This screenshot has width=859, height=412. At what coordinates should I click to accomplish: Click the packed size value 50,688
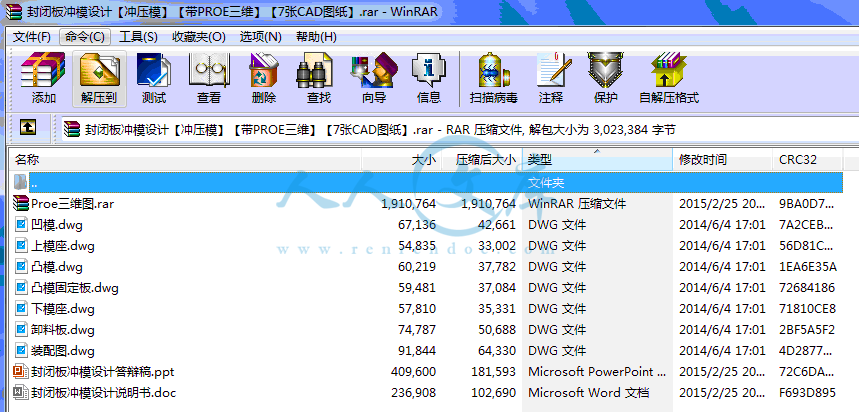(x=496, y=330)
